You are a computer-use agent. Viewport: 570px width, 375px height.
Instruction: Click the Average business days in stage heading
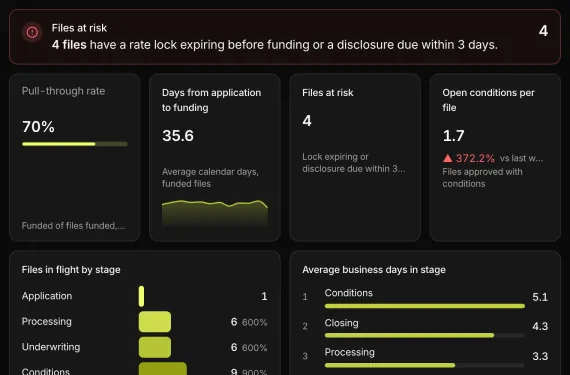click(x=374, y=270)
